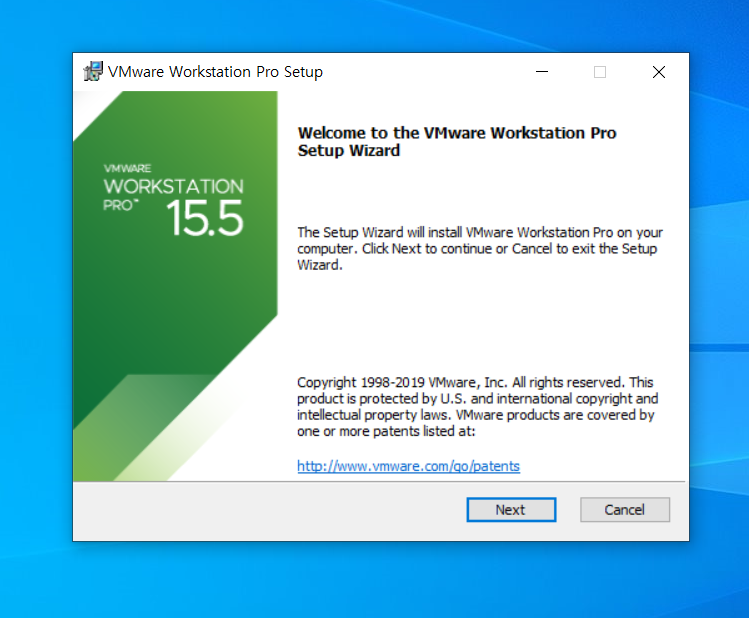Click the 'Welcome to the VMware Workstation Pro' heading
Image resolution: width=749 pixels, height=618 pixels.
click(457, 141)
